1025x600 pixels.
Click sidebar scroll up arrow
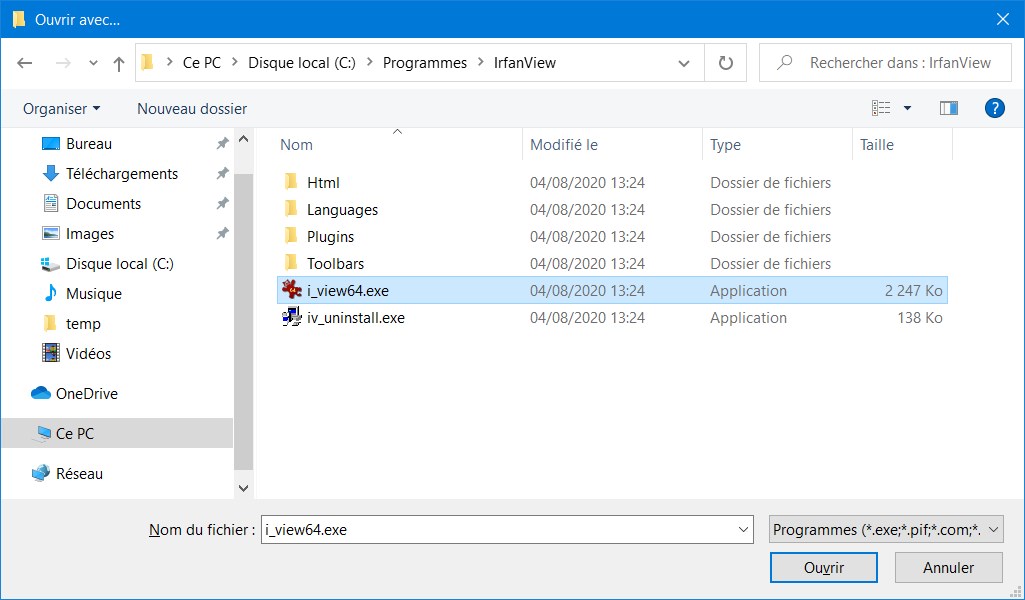[x=244, y=139]
